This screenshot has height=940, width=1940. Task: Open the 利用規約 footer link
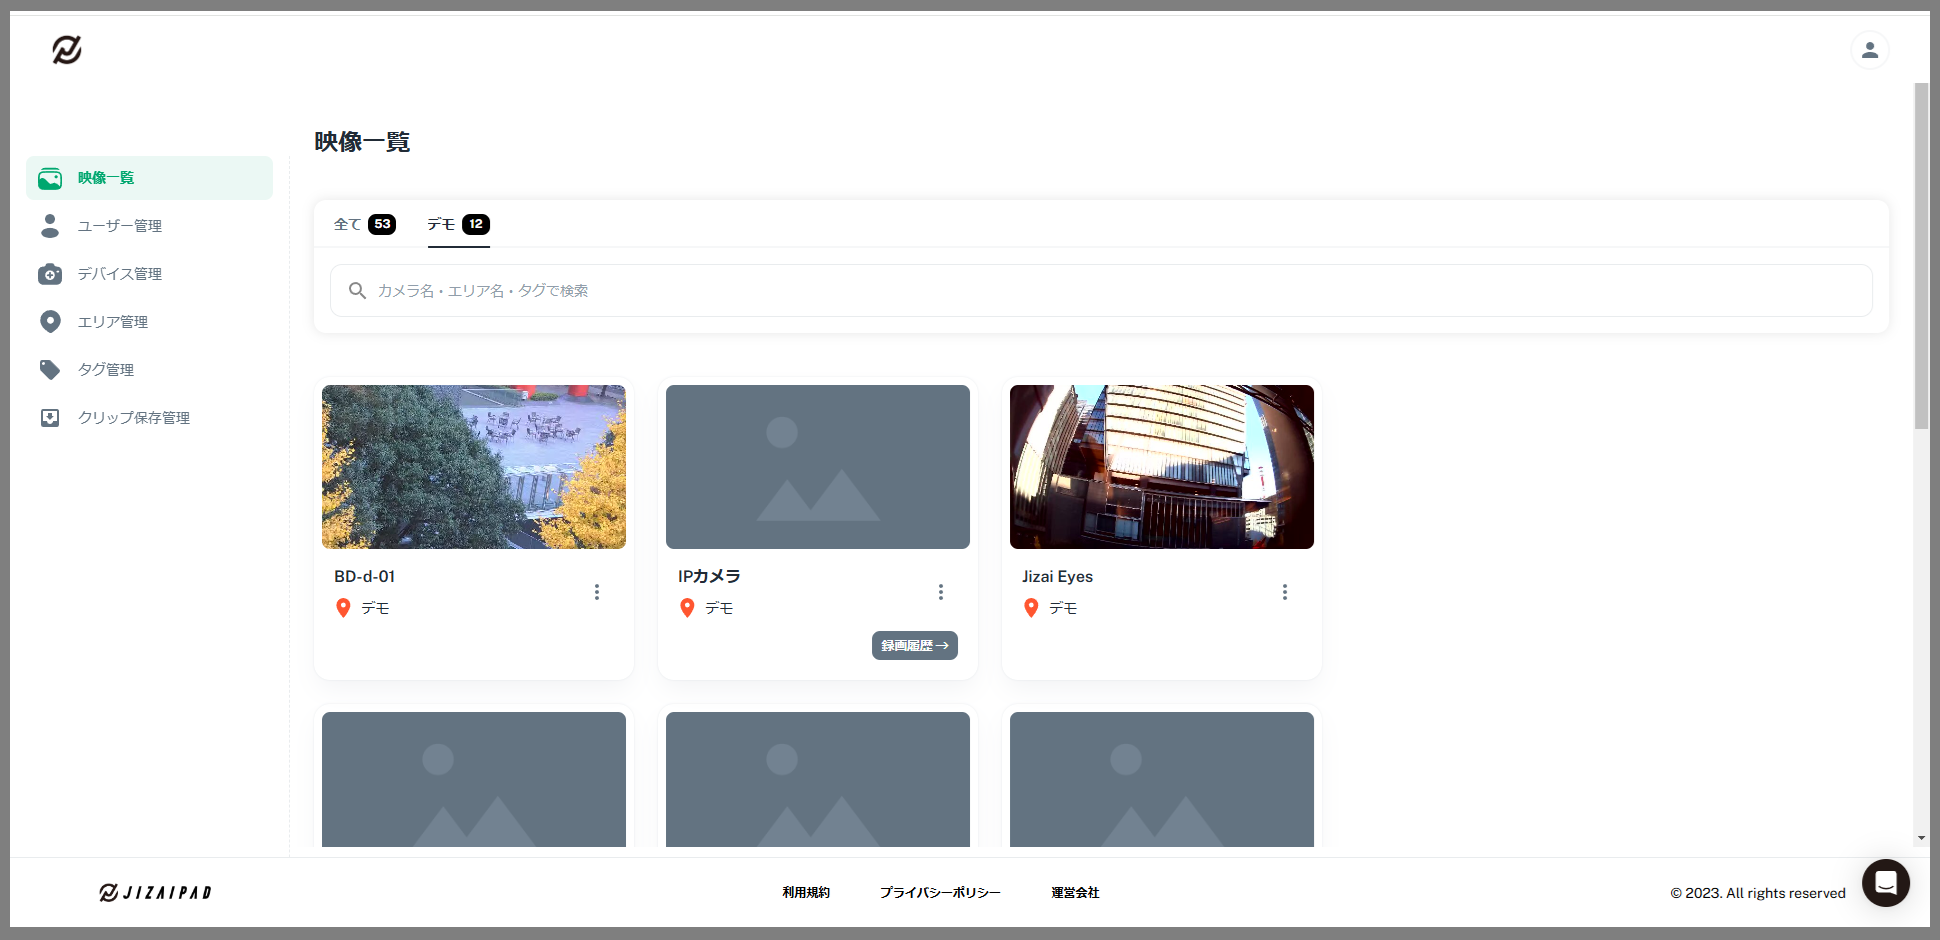pyautogui.click(x=806, y=893)
